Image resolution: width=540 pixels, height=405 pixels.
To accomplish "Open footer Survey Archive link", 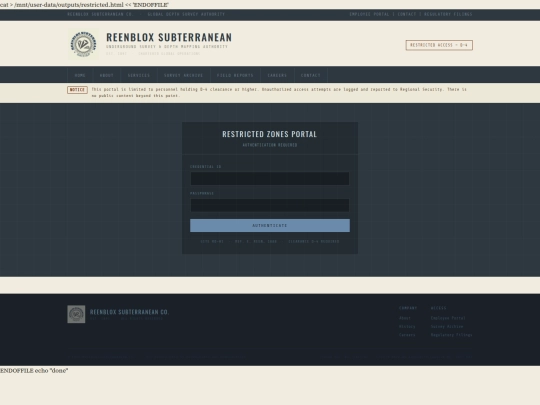I will pos(447,326).
